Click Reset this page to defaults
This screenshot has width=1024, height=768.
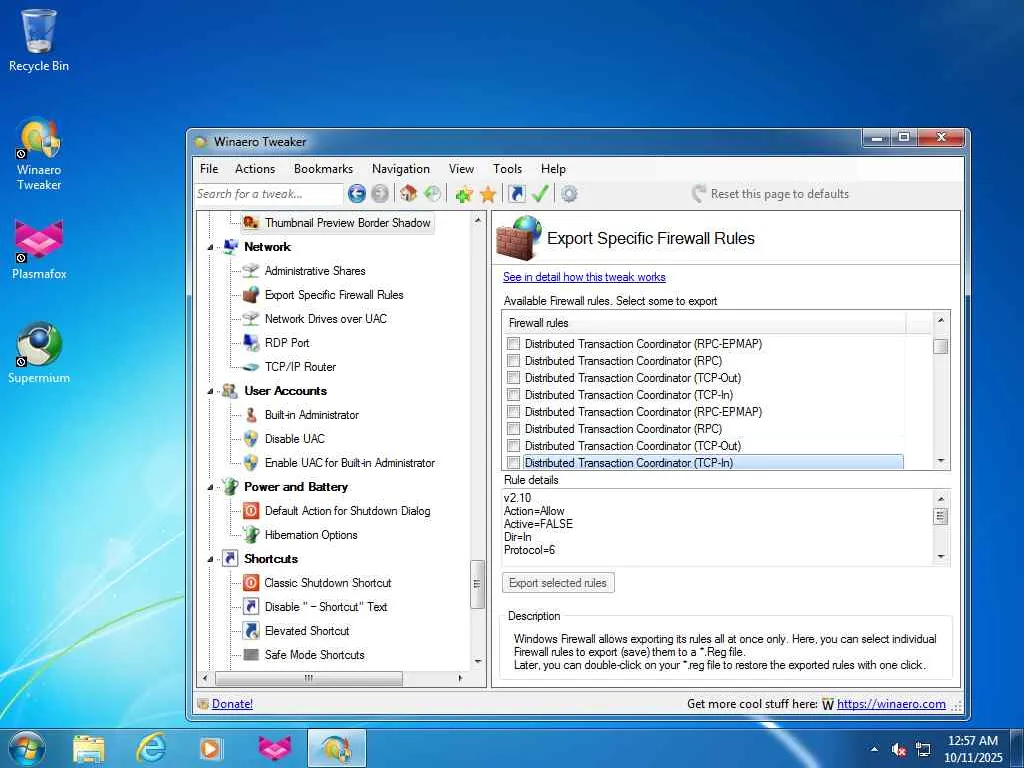click(771, 194)
